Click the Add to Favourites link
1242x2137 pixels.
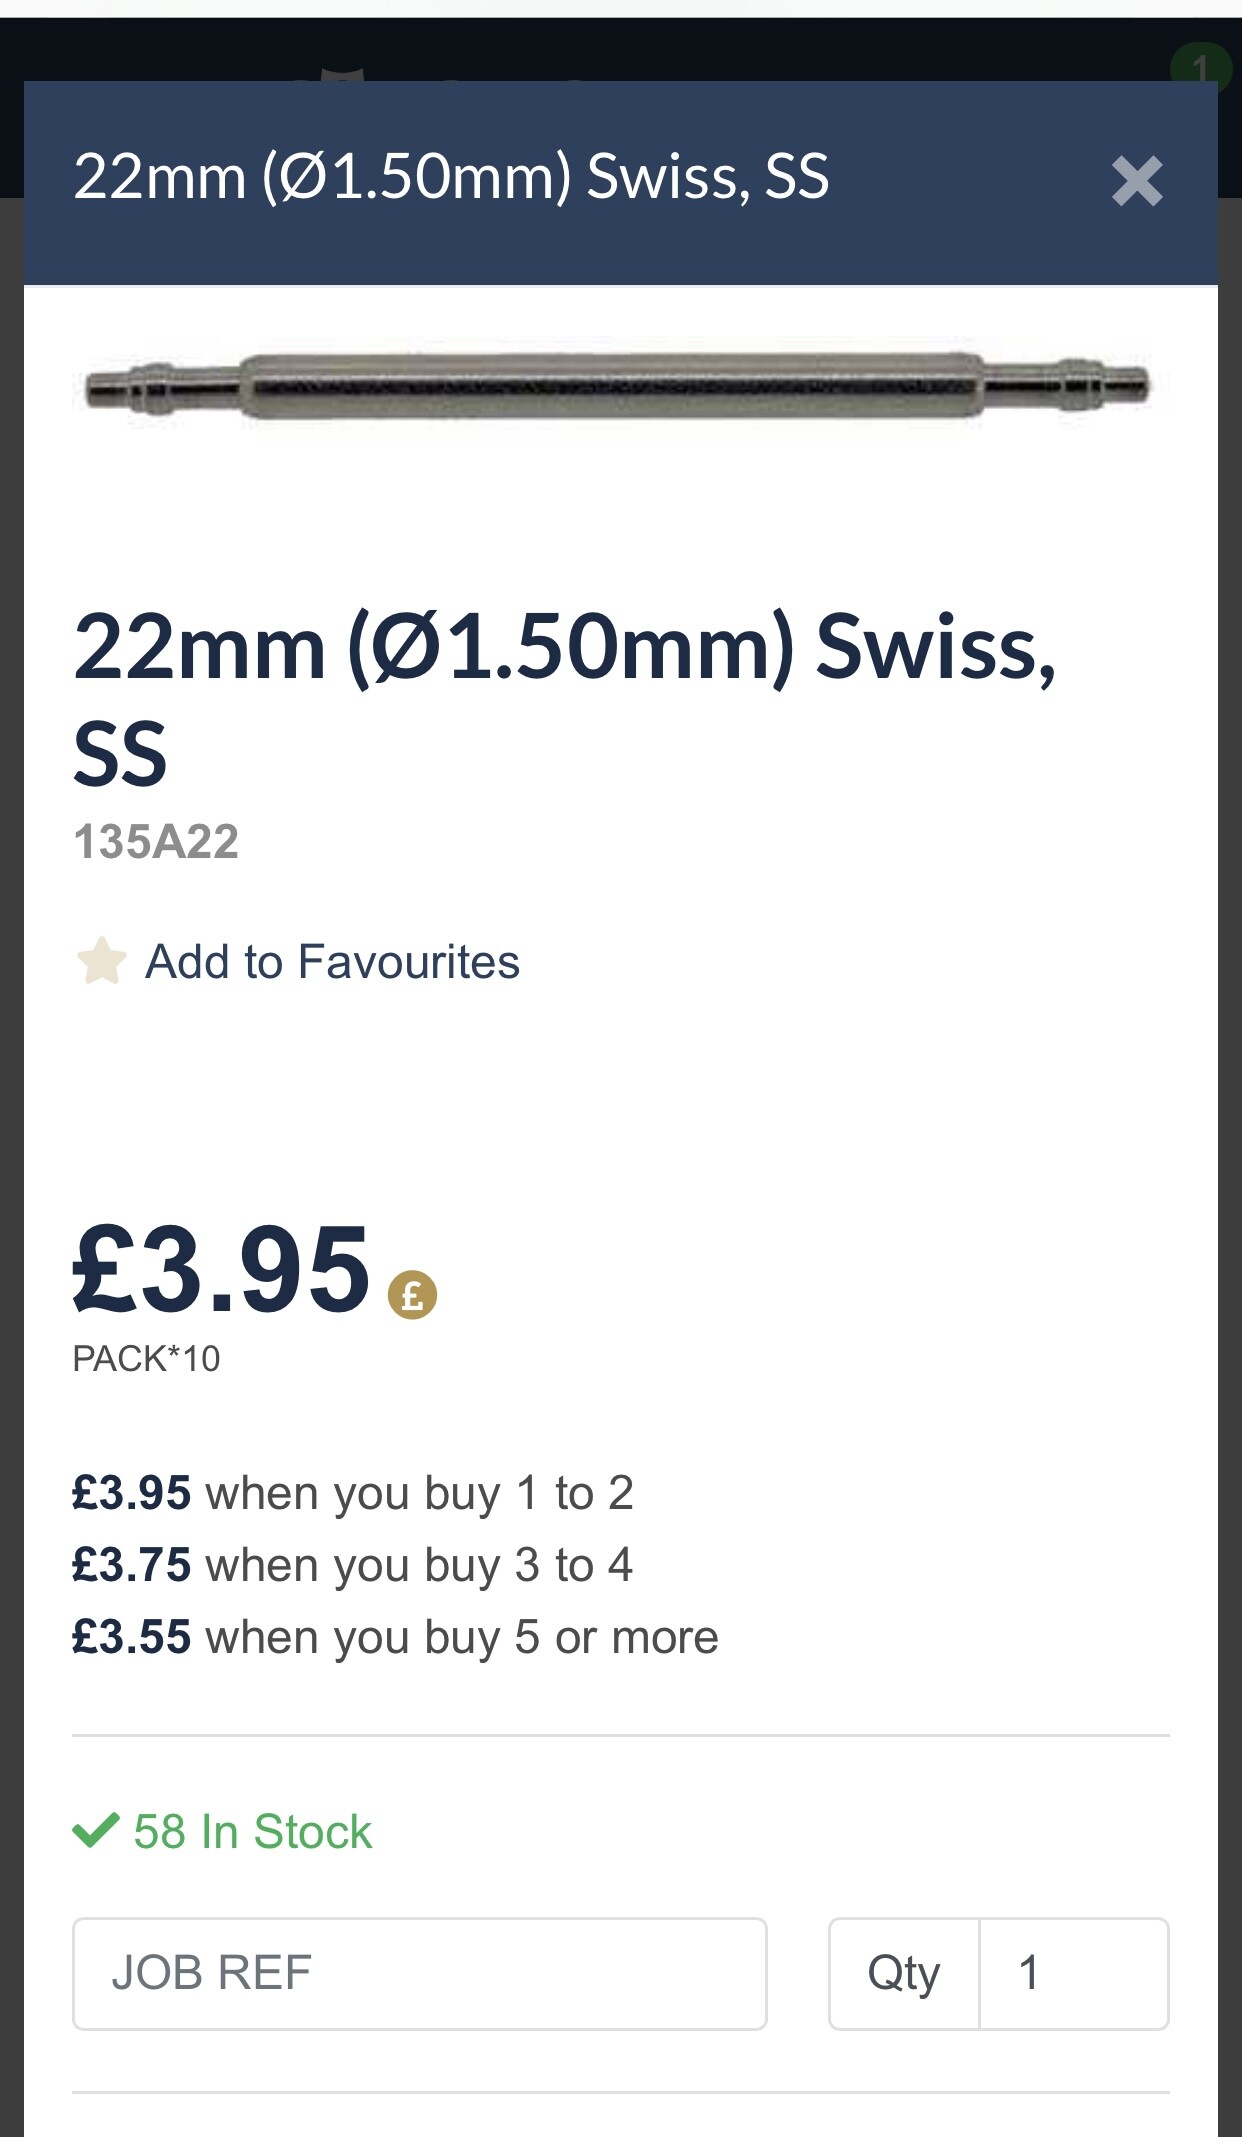pyautogui.click(x=332, y=962)
